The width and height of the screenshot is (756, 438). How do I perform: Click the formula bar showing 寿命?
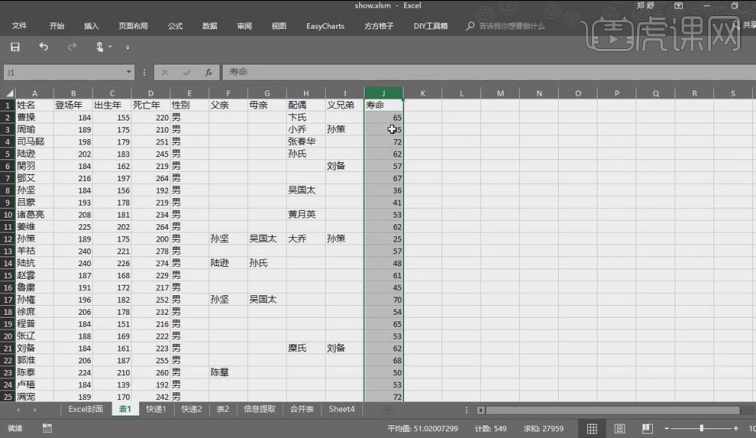(x=488, y=72)
